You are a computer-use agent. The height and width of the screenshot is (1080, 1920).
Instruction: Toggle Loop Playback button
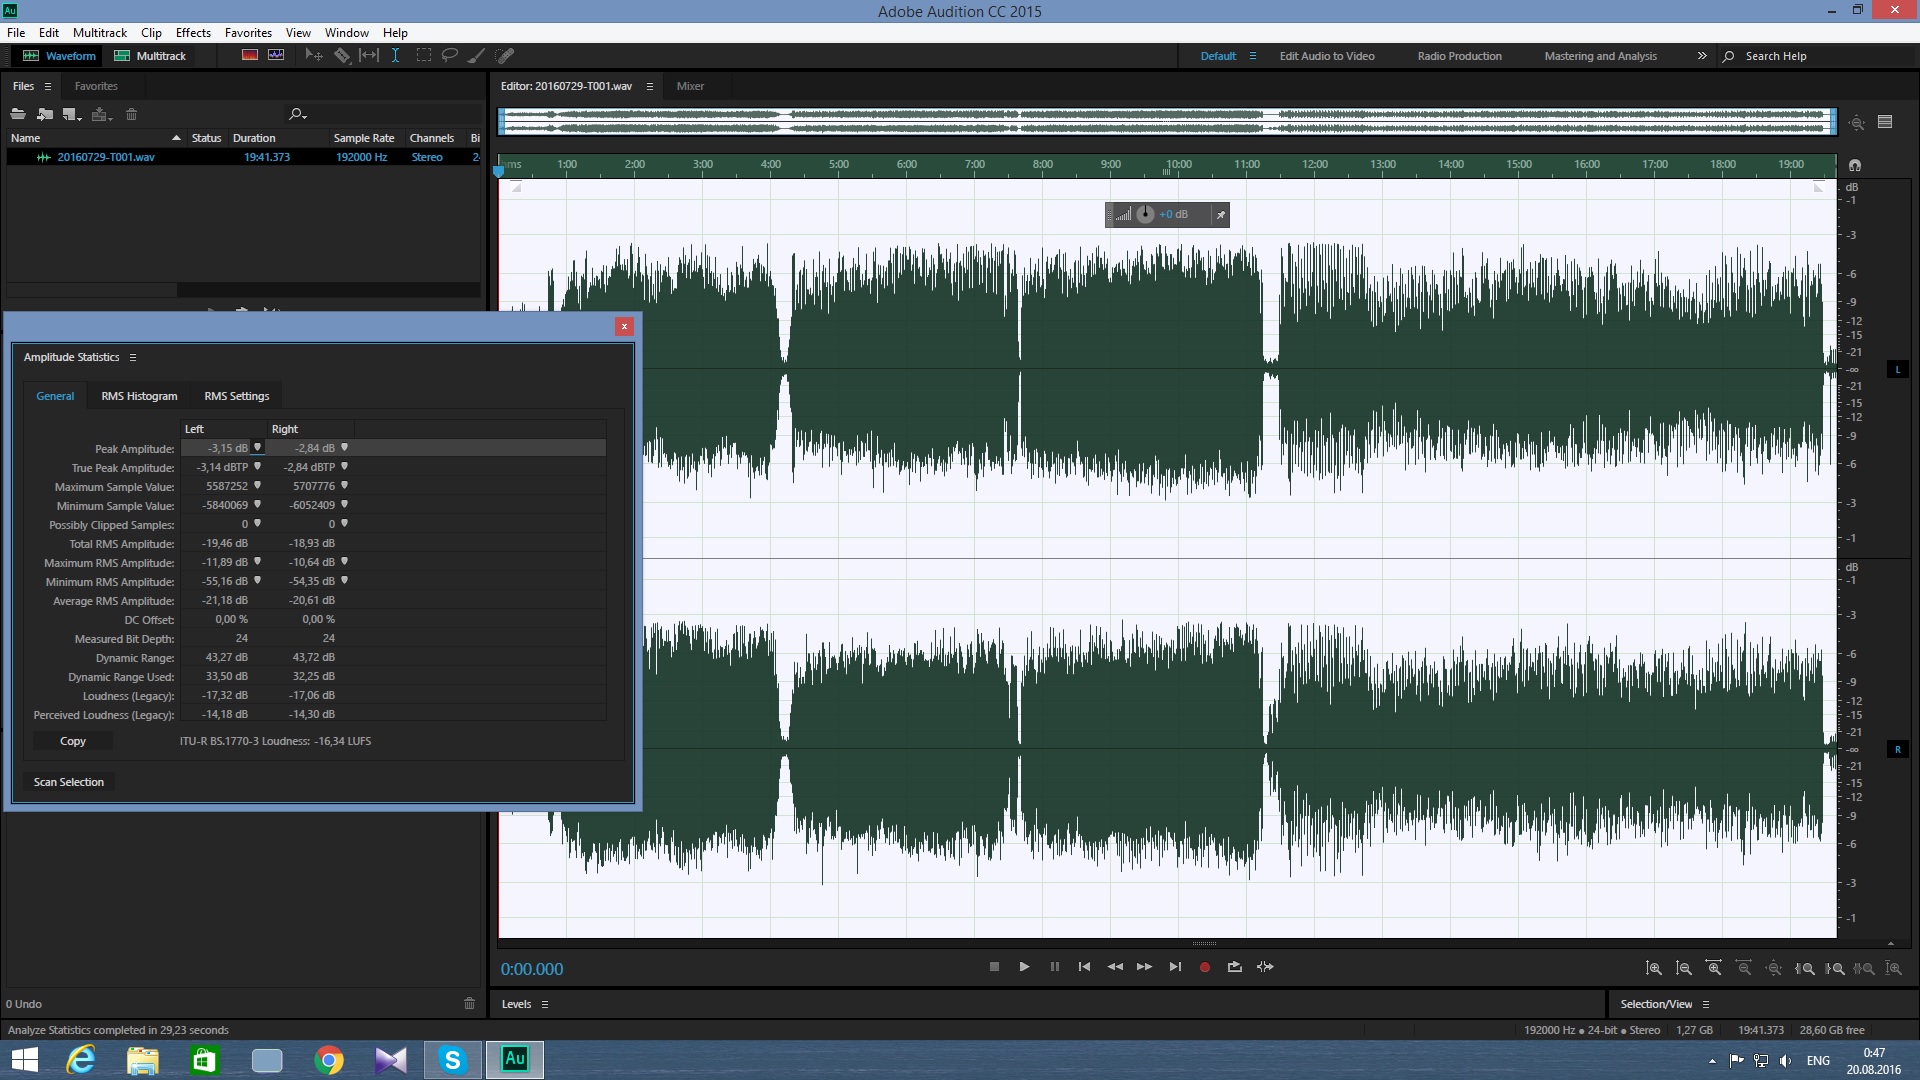pos(1235,967)
